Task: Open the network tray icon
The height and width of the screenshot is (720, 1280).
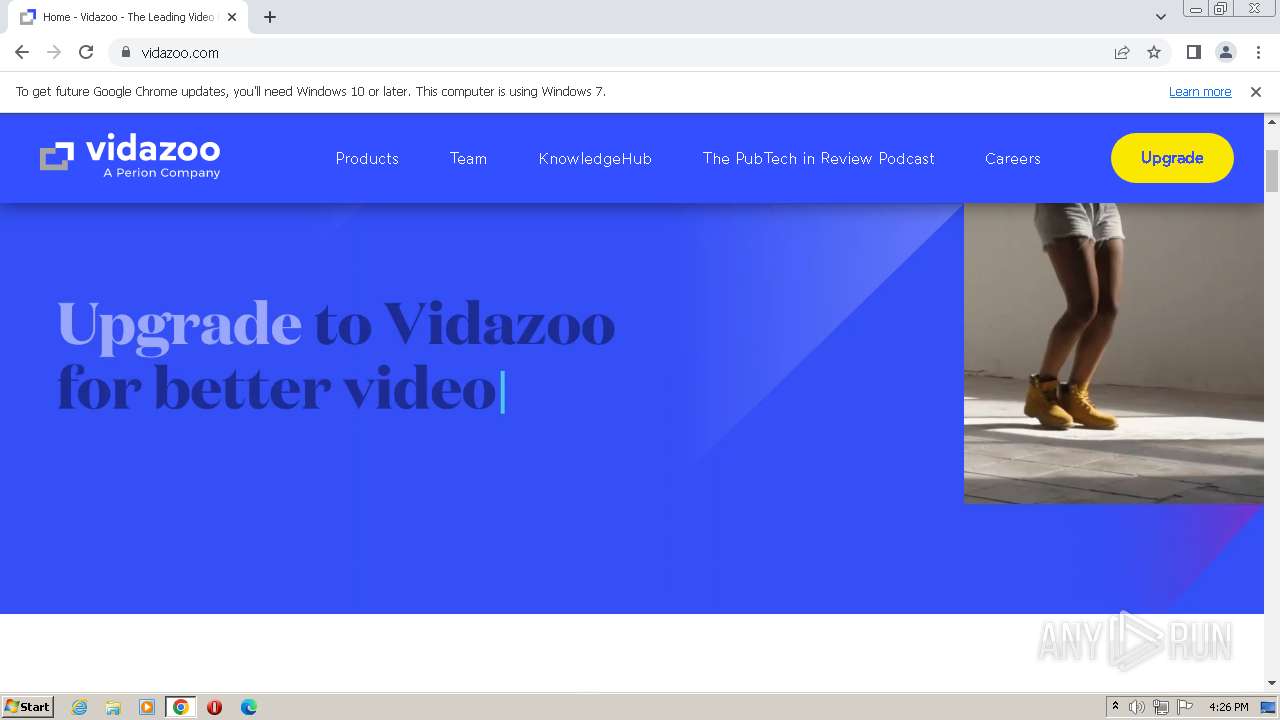Action: [1161, 707]
